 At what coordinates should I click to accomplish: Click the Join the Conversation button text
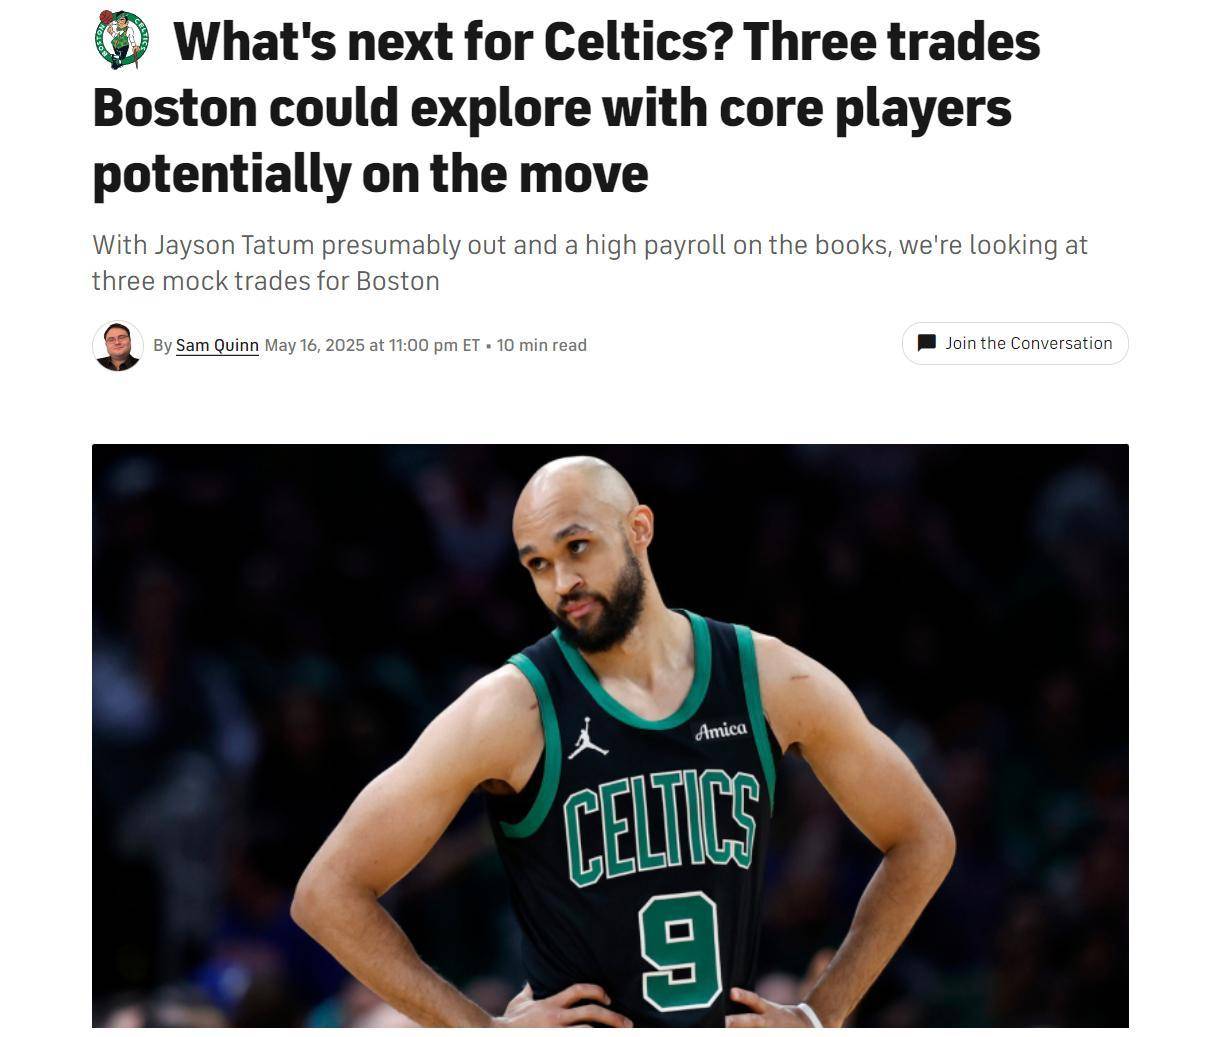point(1028,343)
